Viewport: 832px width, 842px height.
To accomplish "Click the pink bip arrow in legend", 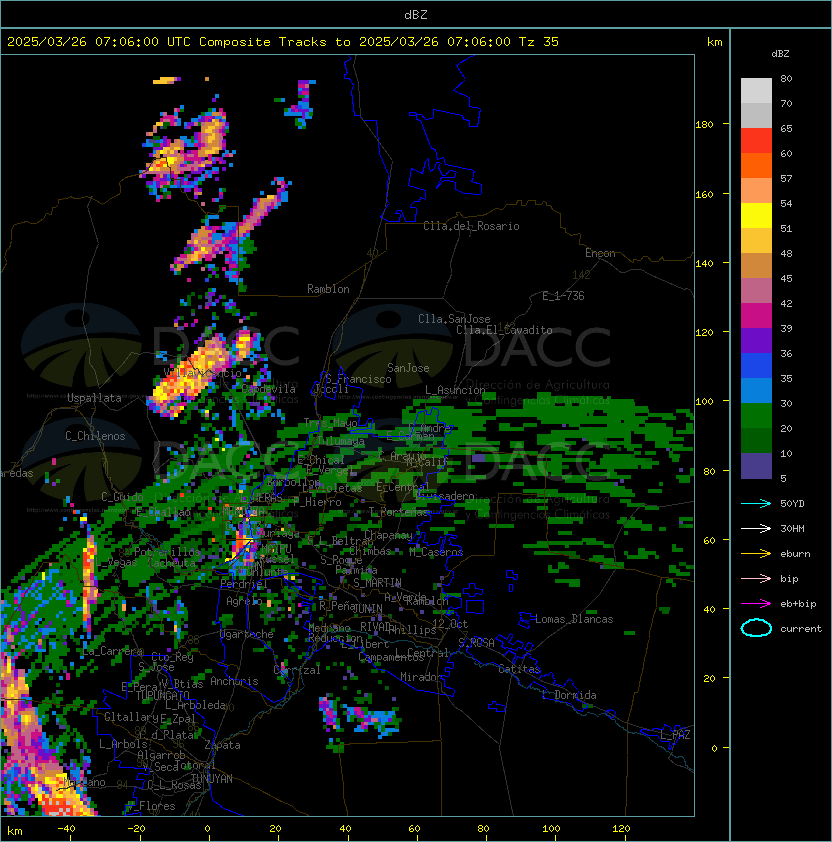I will (756, 578).
